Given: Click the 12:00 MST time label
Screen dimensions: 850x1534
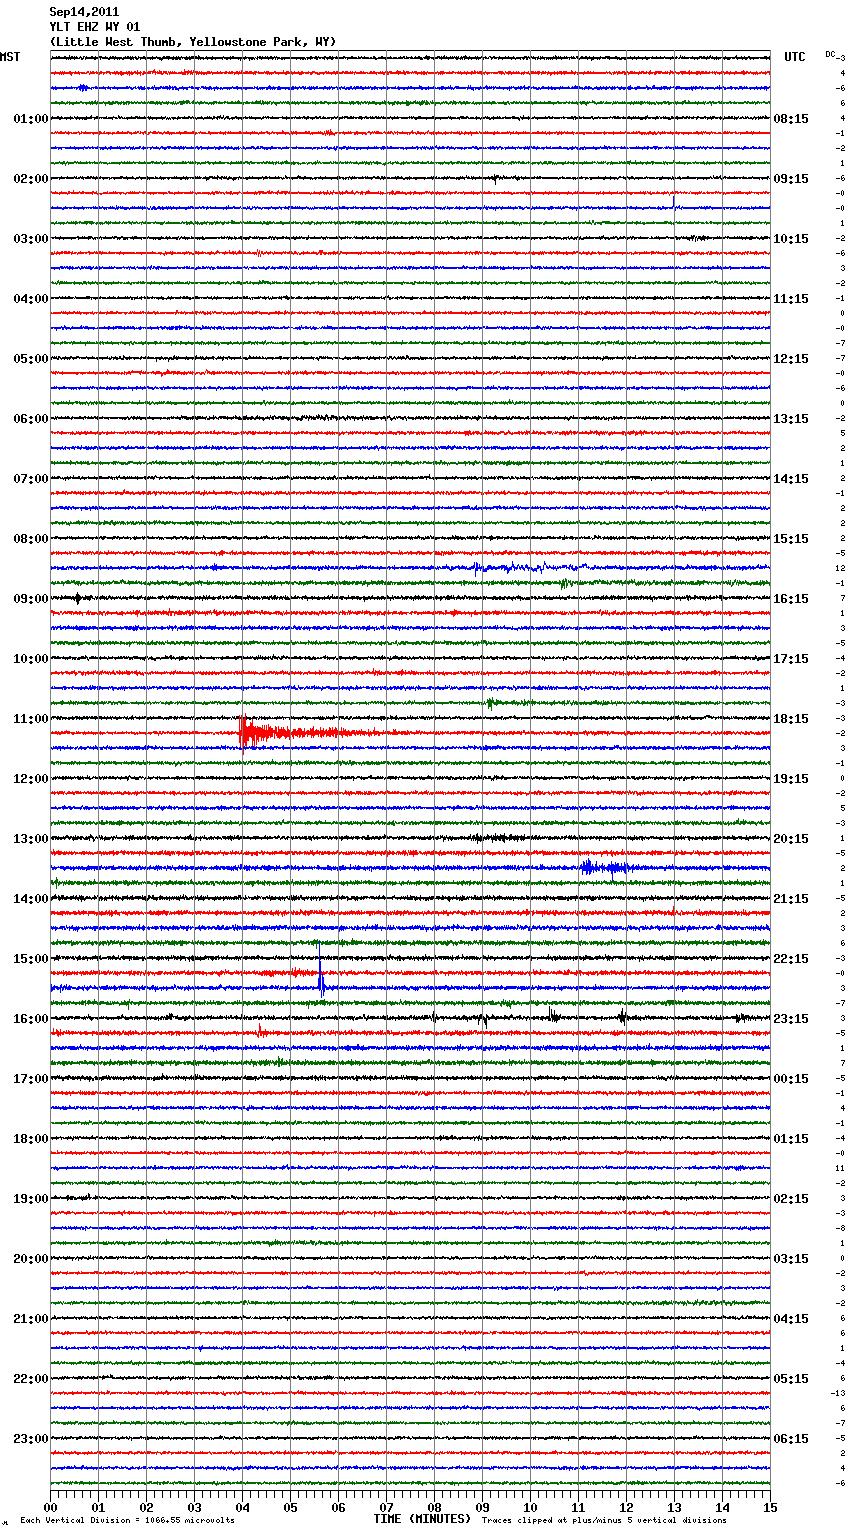Looking at the screenshot, I should pos(31,779).
